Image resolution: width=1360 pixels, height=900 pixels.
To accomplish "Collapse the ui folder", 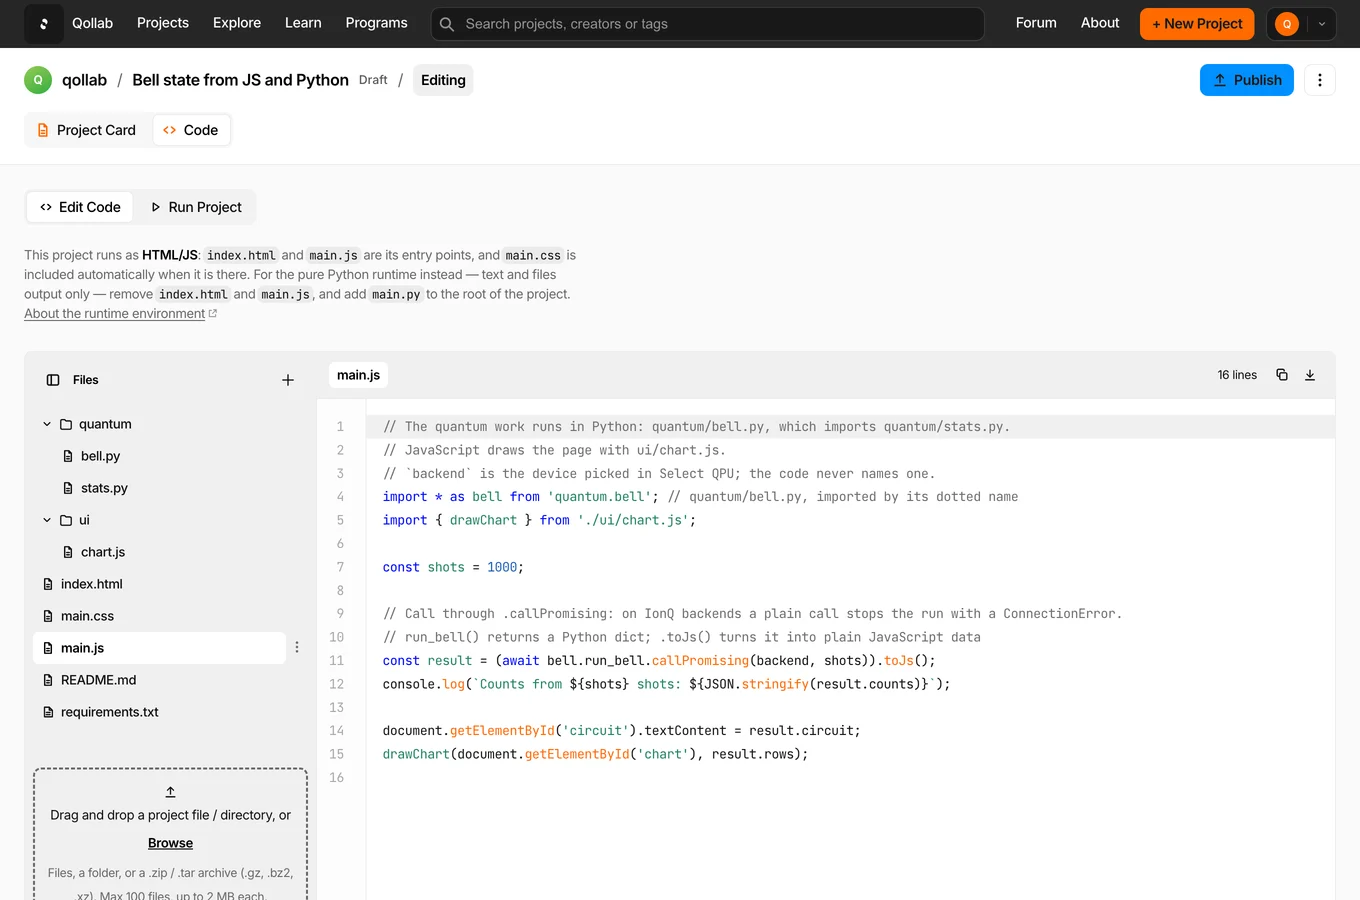I will [47, 520].
